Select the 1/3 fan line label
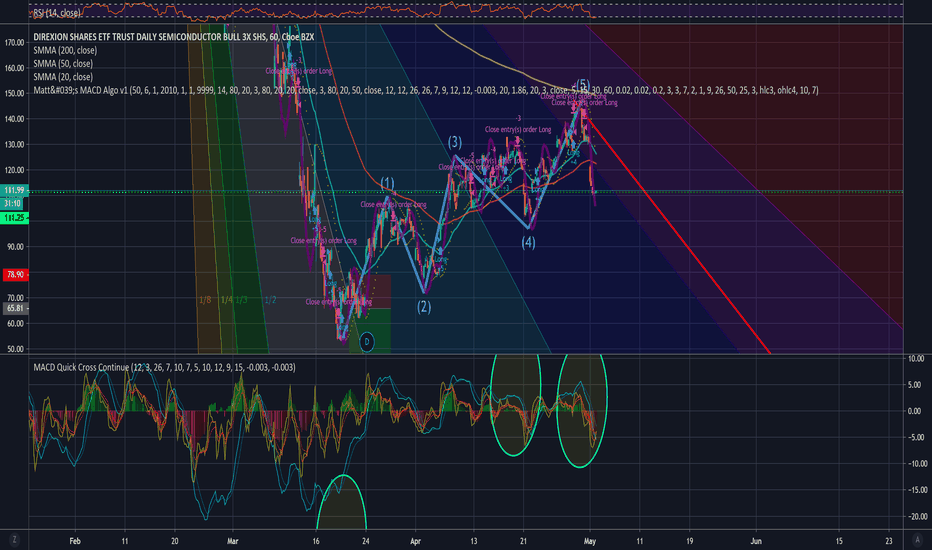 [241, 300]
